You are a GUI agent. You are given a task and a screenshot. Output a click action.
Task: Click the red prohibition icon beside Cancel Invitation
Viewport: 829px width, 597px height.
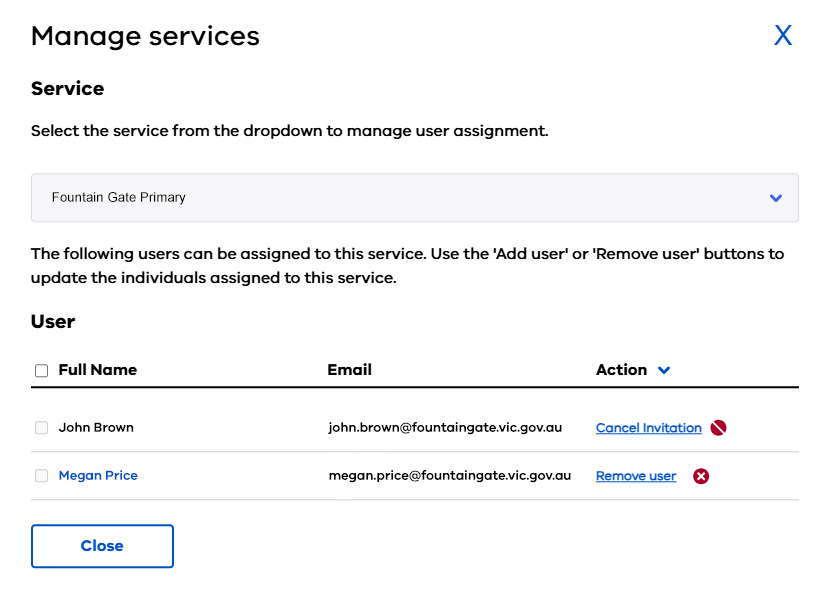click(717, 427)
